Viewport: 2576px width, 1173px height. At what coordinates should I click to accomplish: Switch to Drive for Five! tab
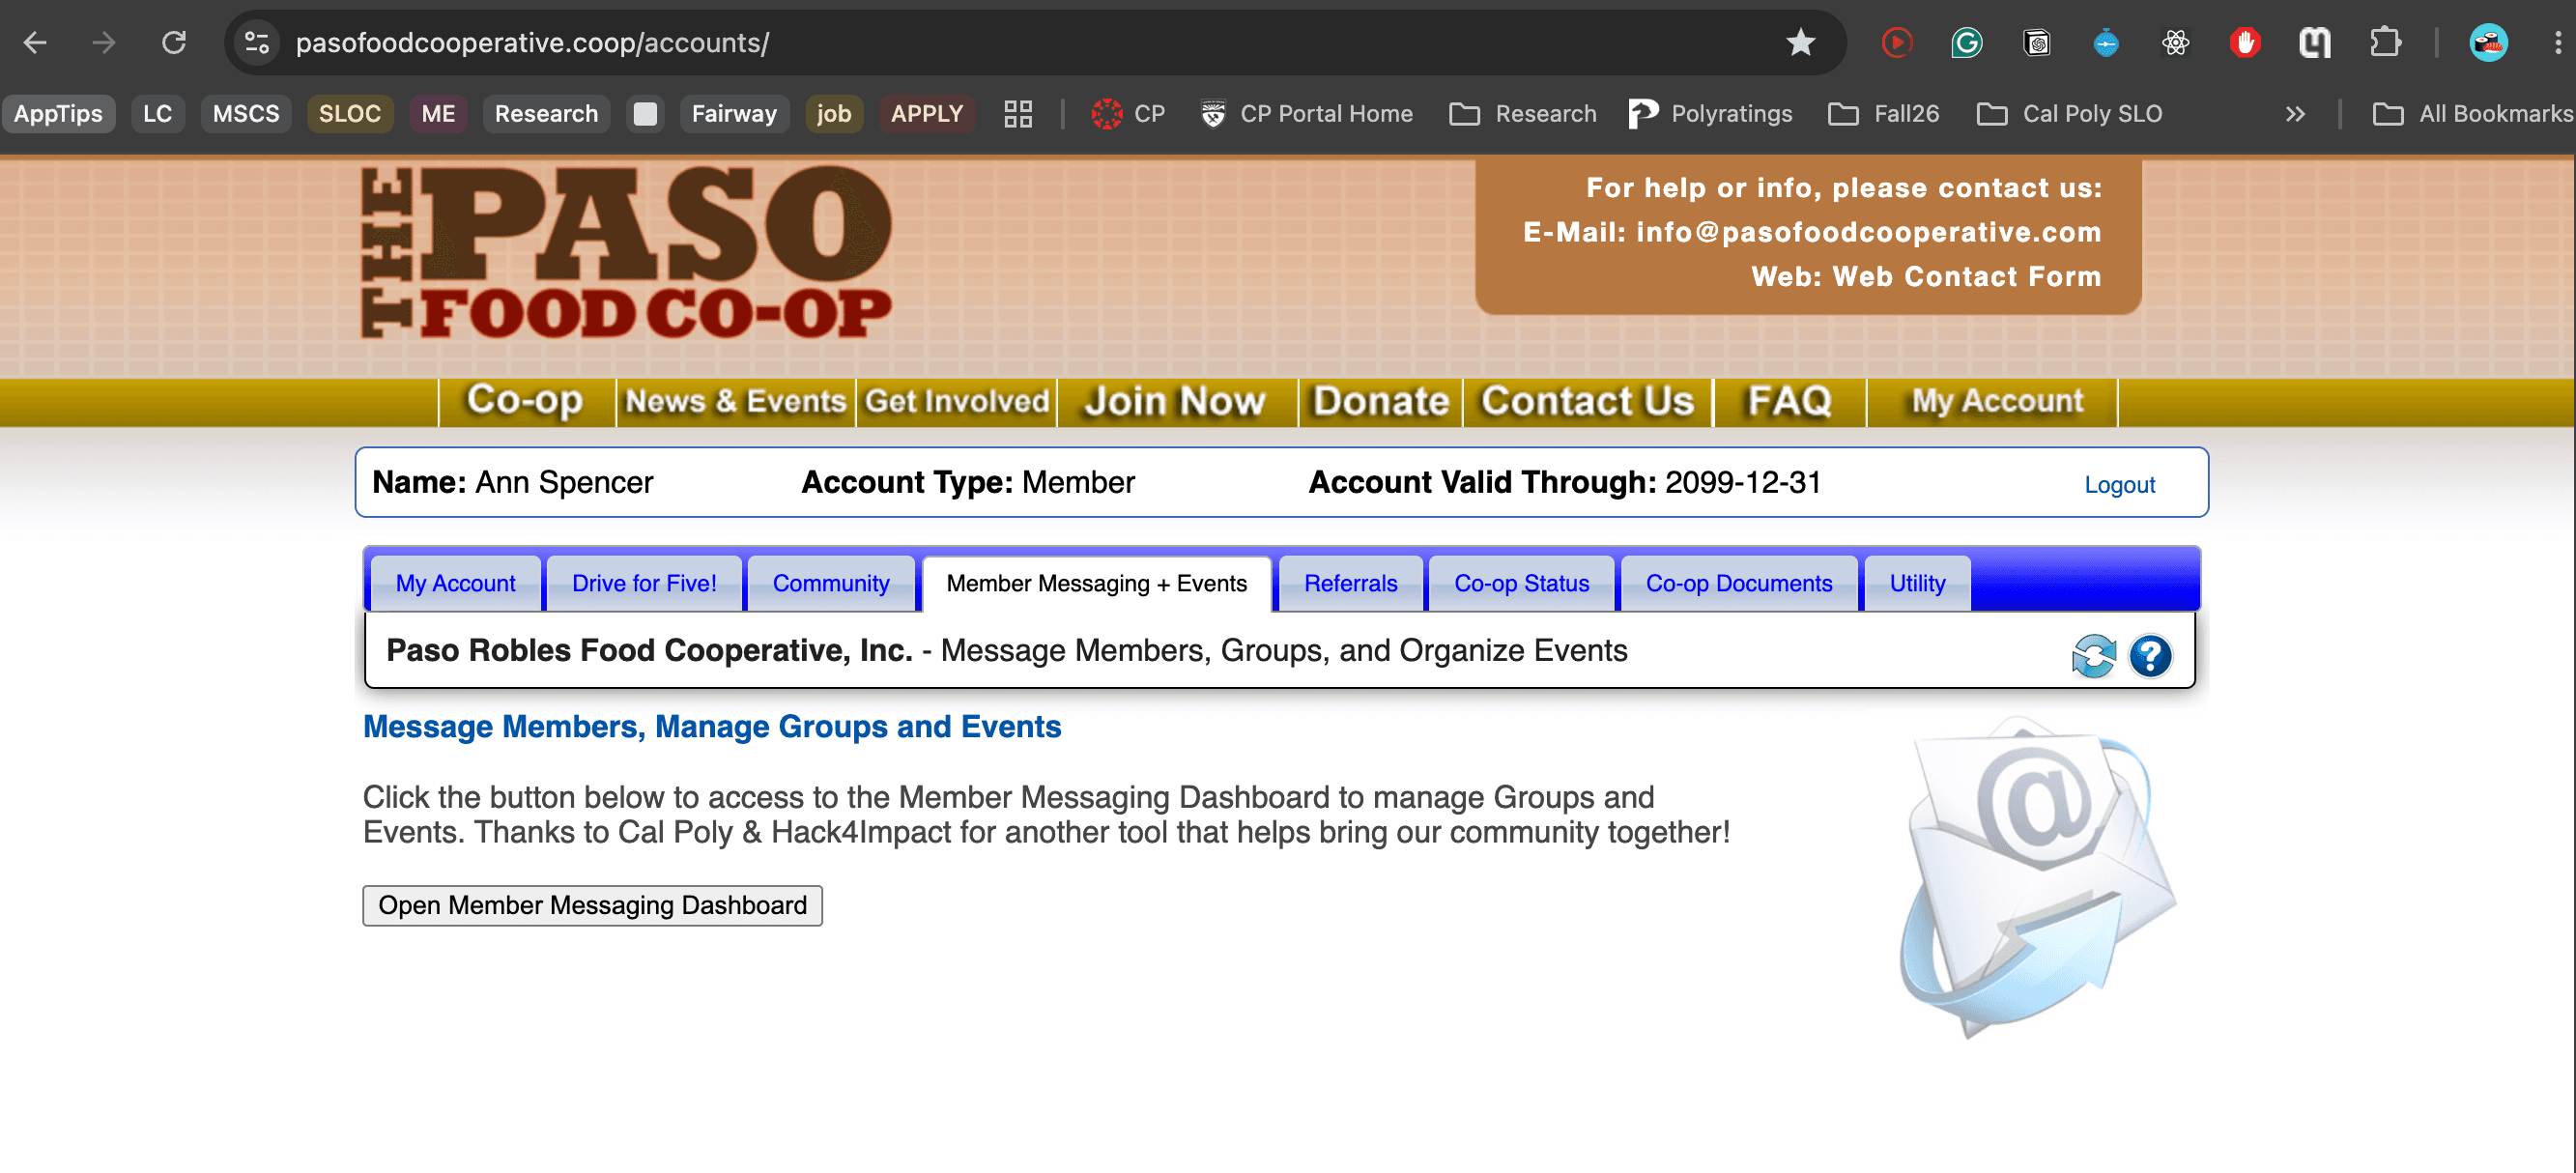pos(644,583)
